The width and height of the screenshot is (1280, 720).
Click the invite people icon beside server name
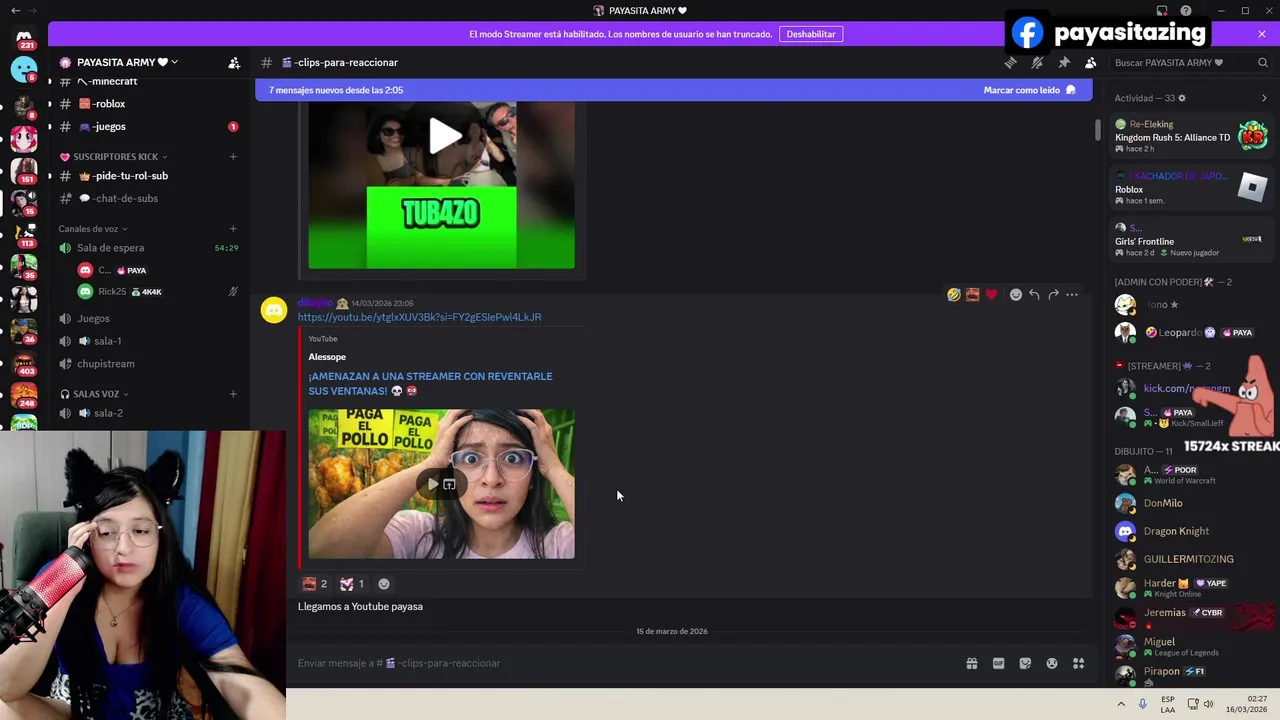click(234, 62)
